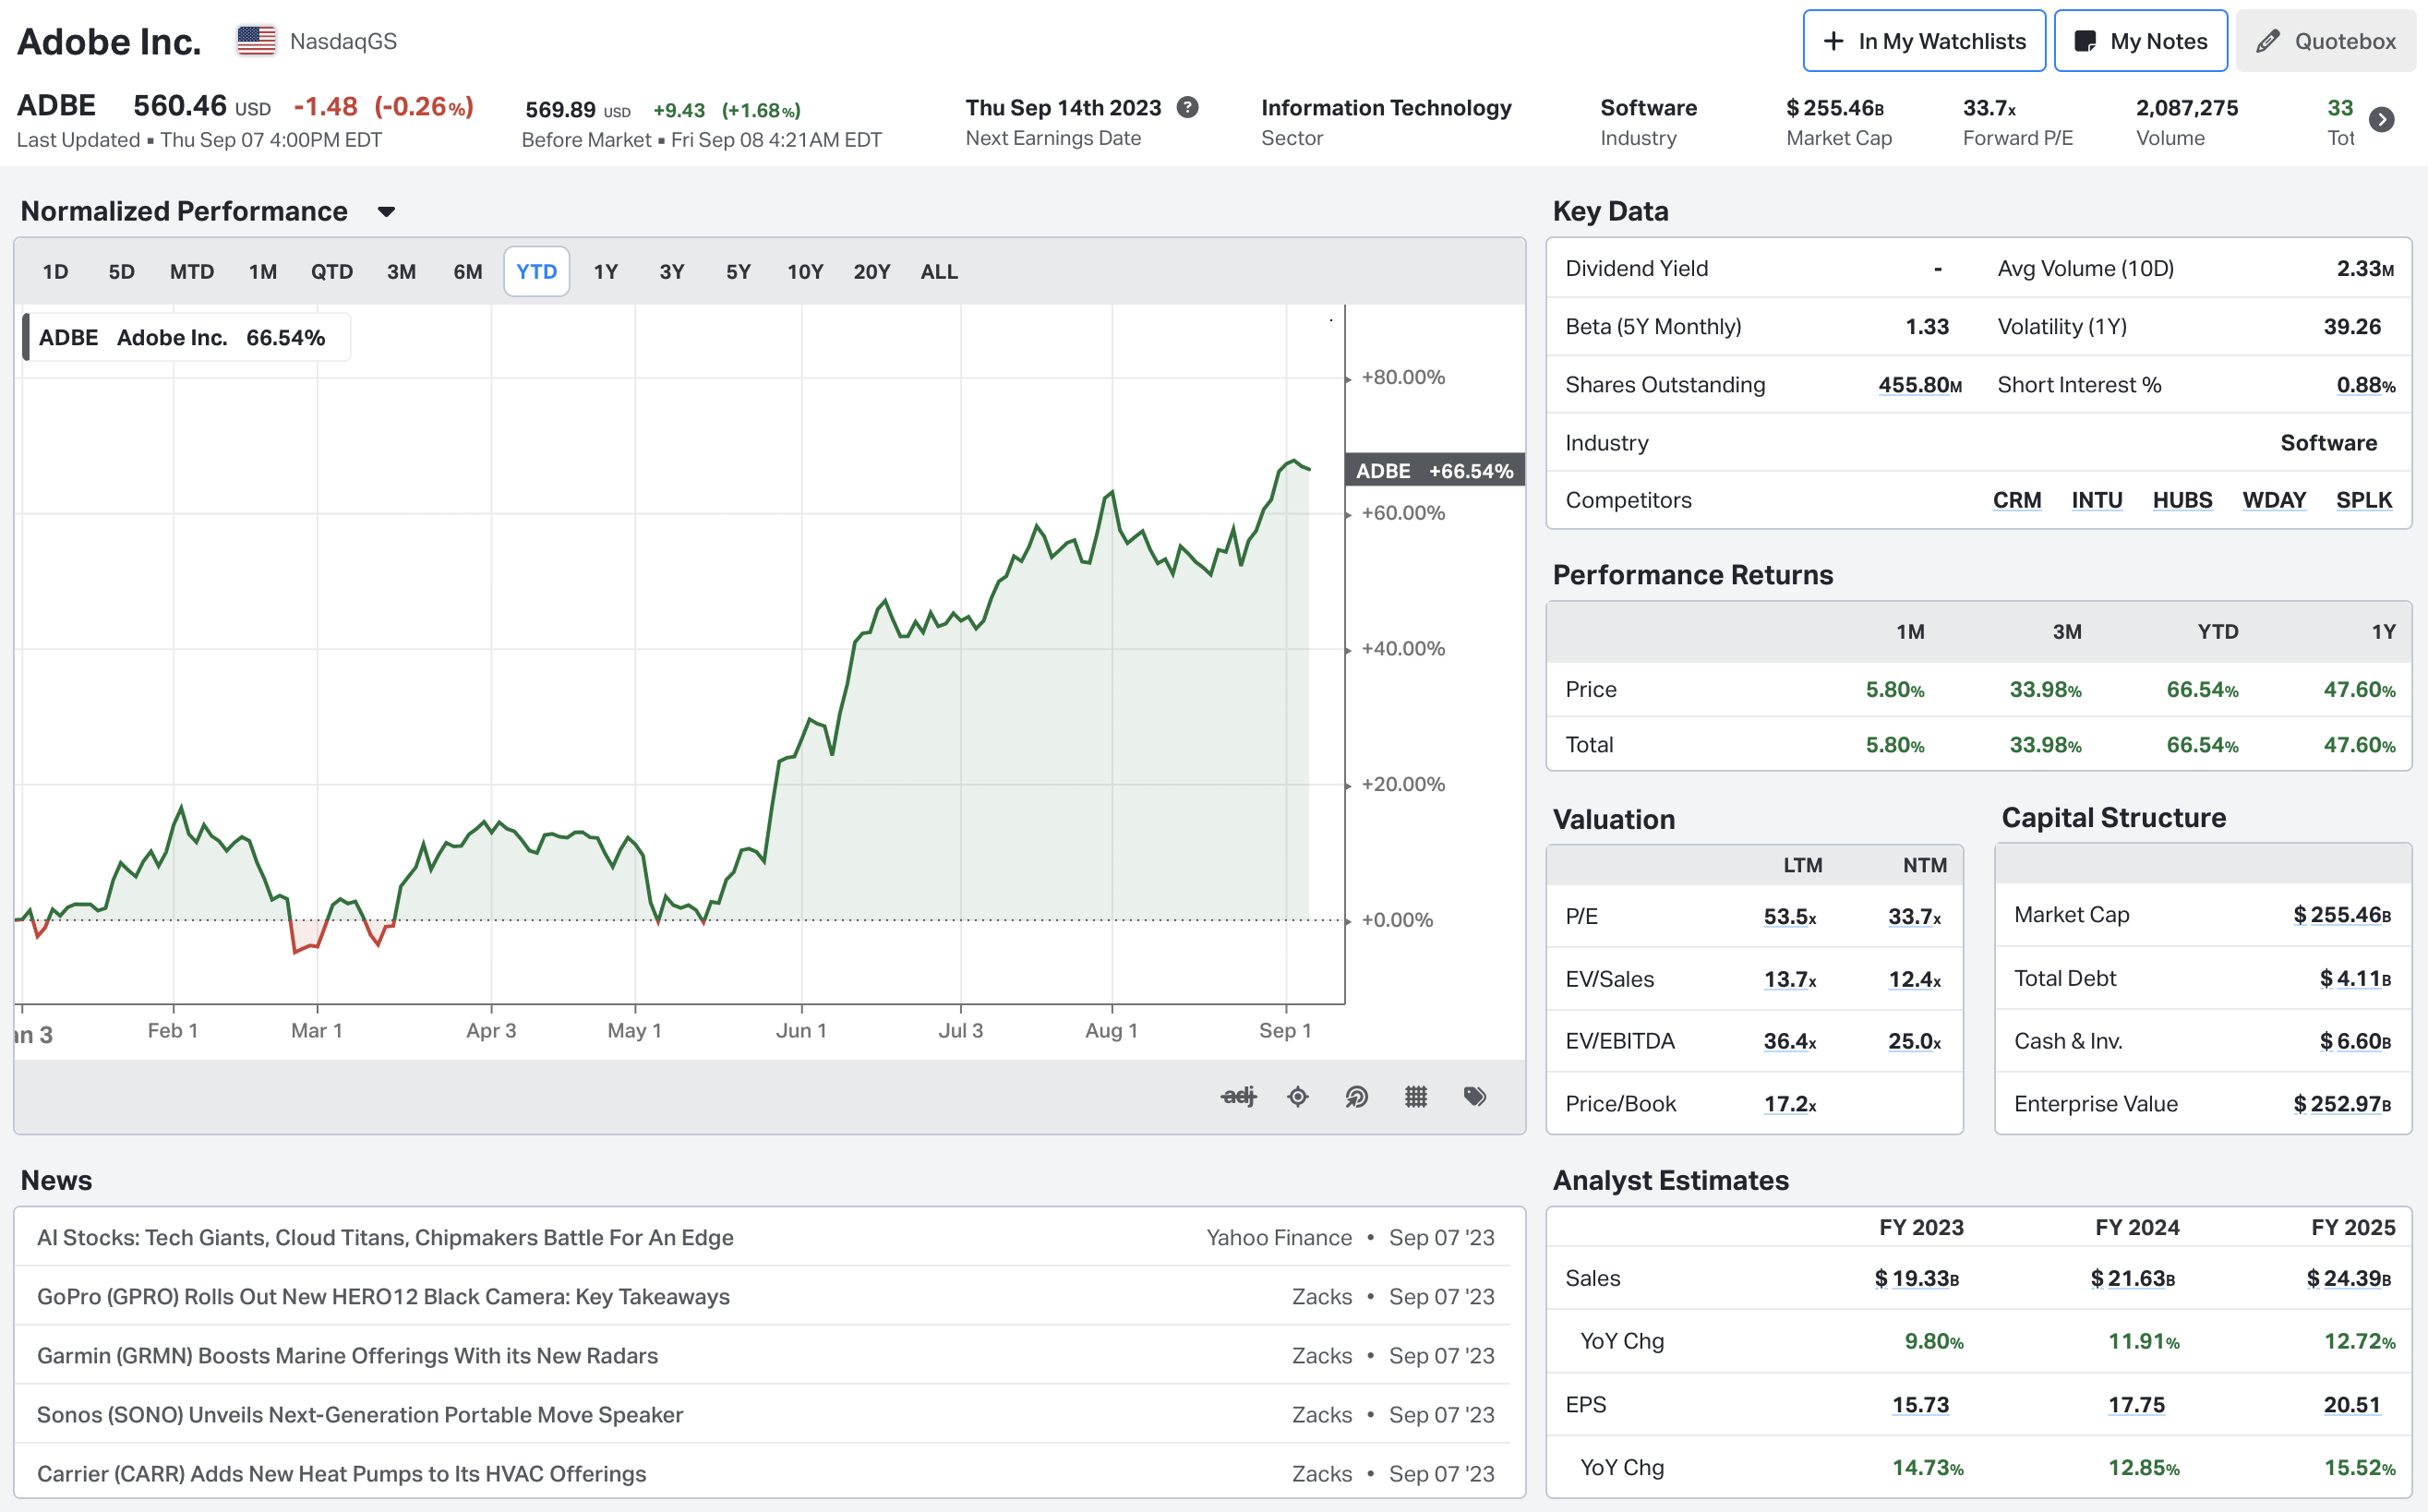Select the ALL time range
Viewport: 2428px width, 1512px height.
tap(939, 272)
